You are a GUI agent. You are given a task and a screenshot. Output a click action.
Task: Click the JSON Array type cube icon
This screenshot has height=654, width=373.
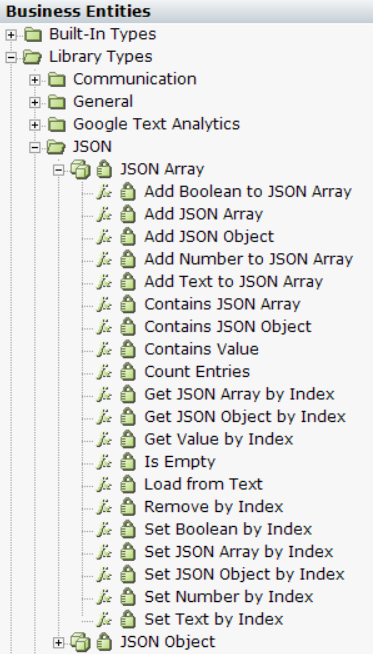pos(80,170)
